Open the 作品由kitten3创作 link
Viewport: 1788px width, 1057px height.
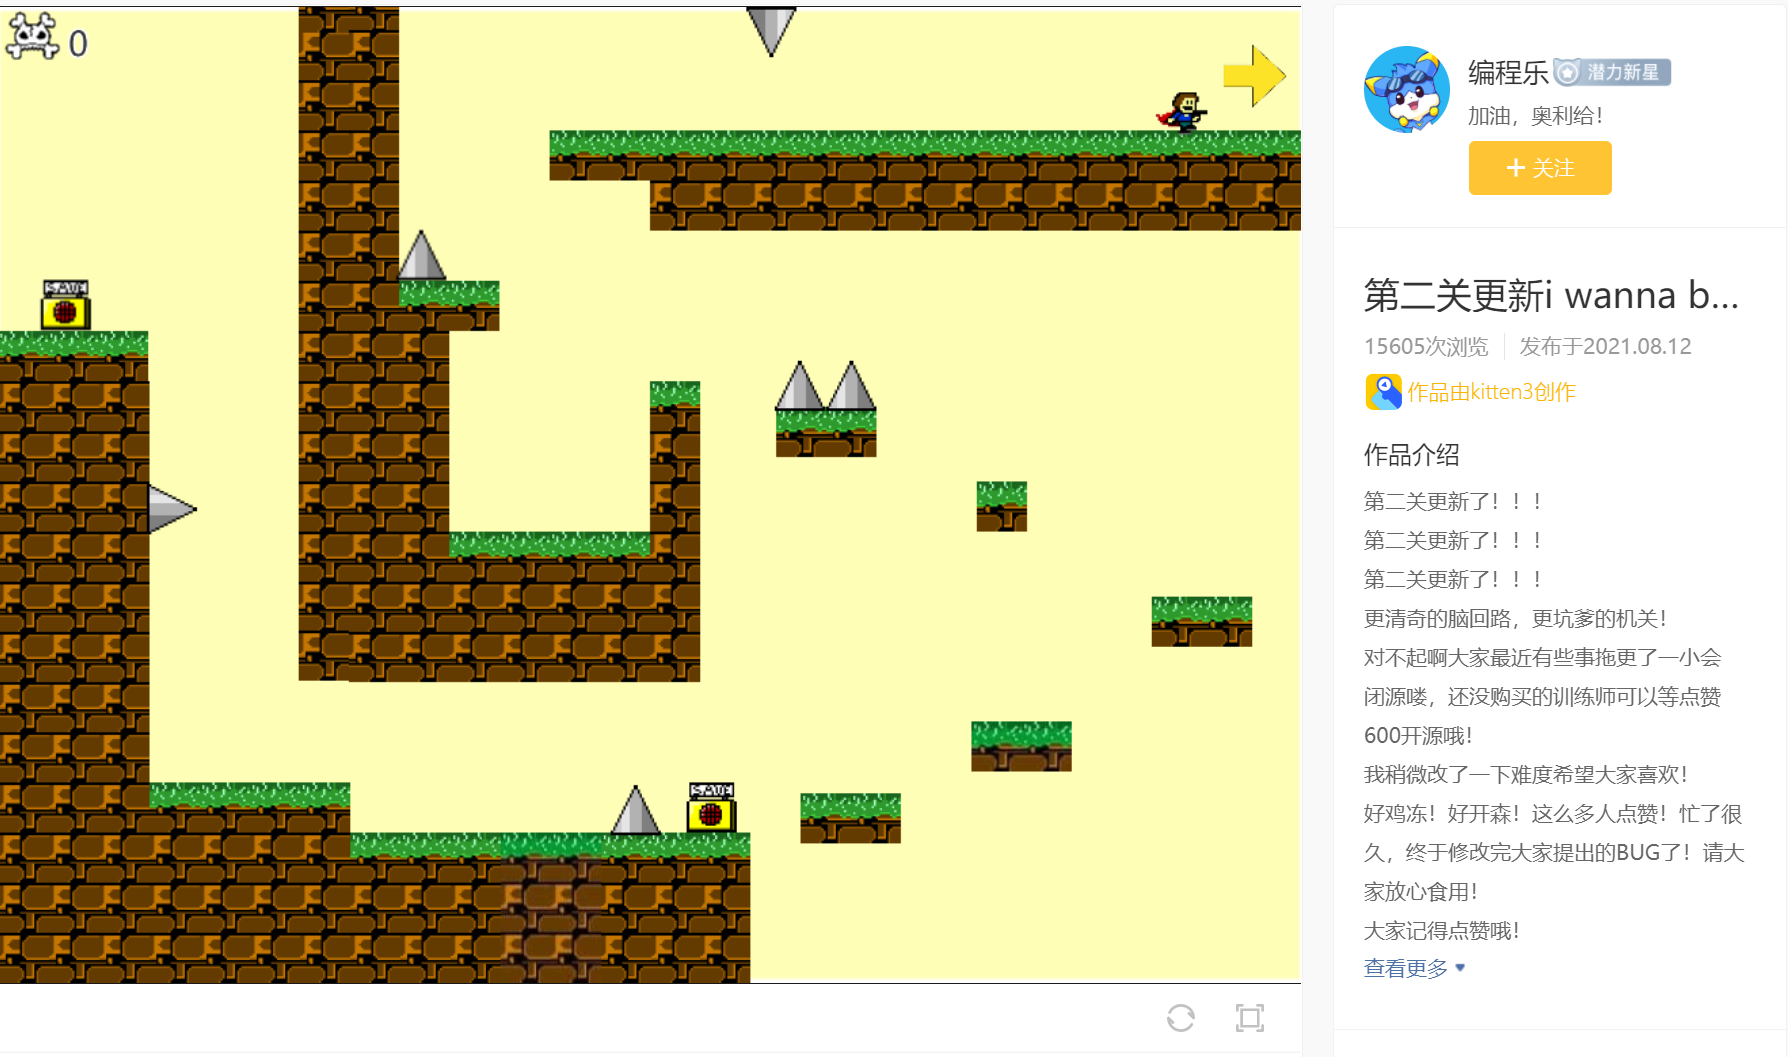pos(1491,392)
